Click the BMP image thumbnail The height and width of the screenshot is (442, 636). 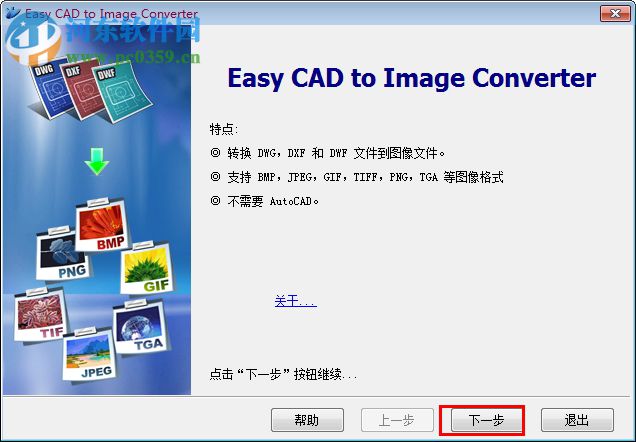tap(102, 225)
